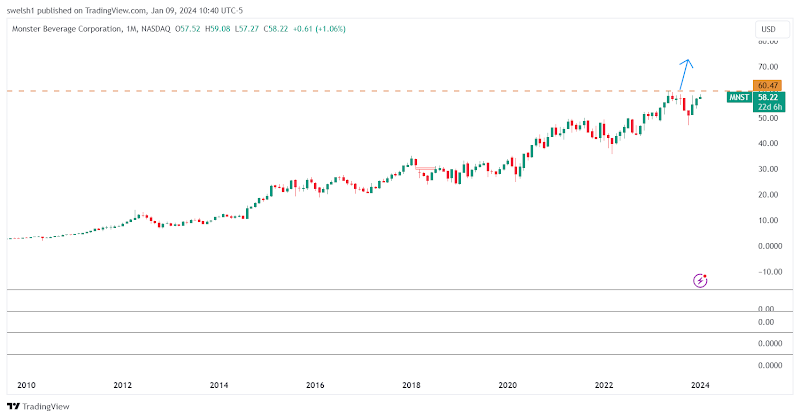Click the 22d 6h countdown label
Screen dimensions: 800x418
769,107
